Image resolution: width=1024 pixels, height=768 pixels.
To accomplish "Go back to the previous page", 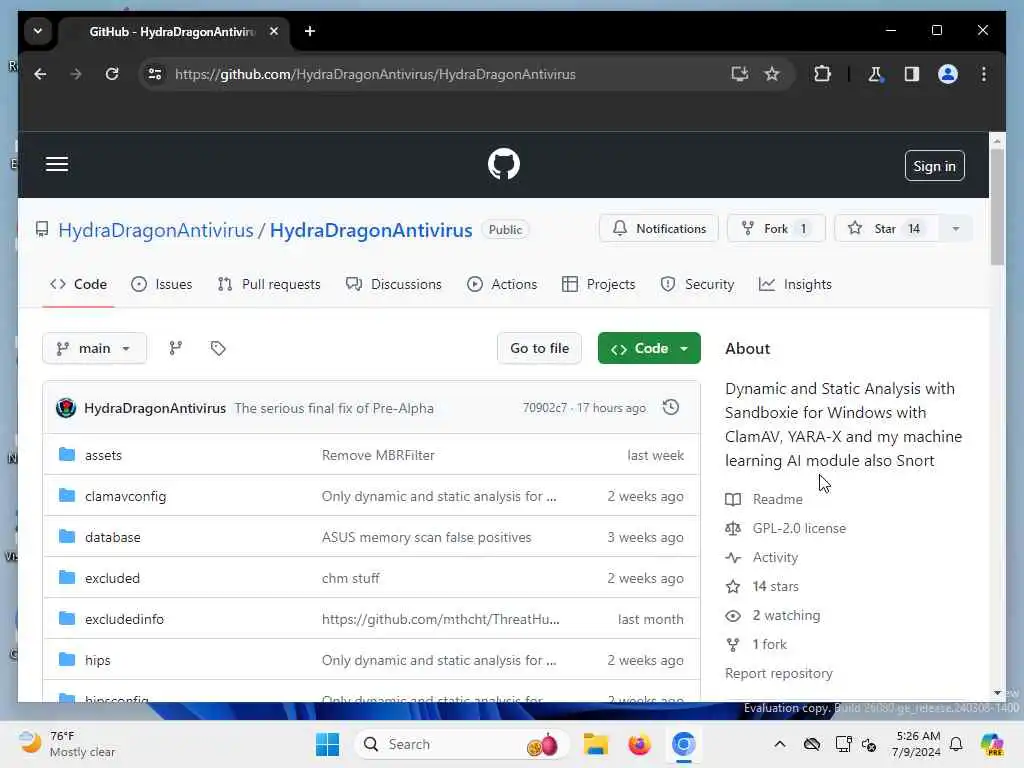I will point(40,74).
